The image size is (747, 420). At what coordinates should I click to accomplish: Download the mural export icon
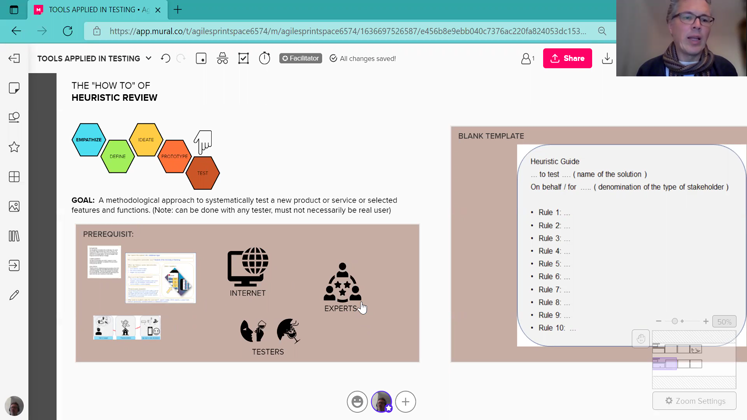[x=607, y=58]
